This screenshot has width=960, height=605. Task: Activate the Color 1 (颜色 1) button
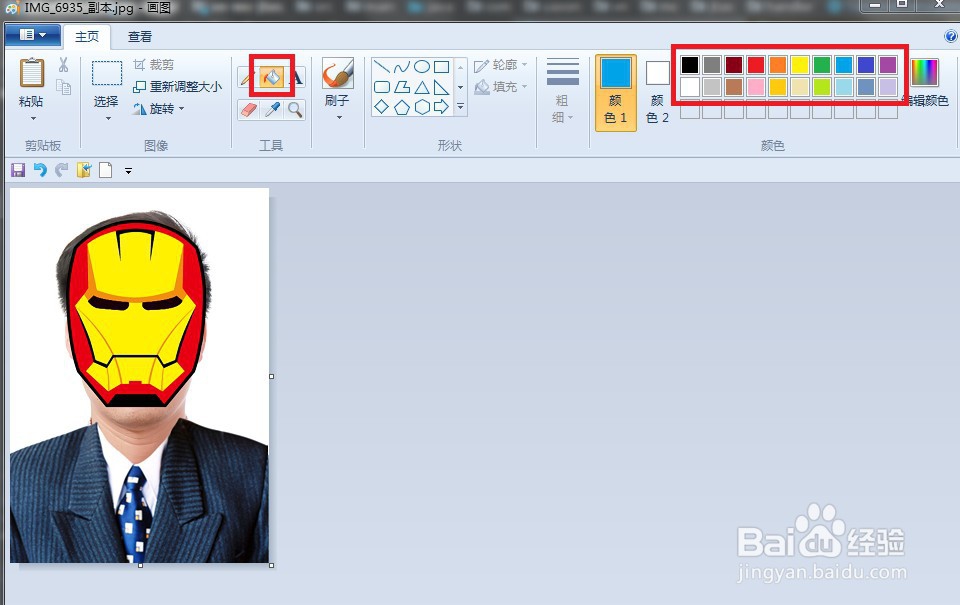click(x=615, y=92)
